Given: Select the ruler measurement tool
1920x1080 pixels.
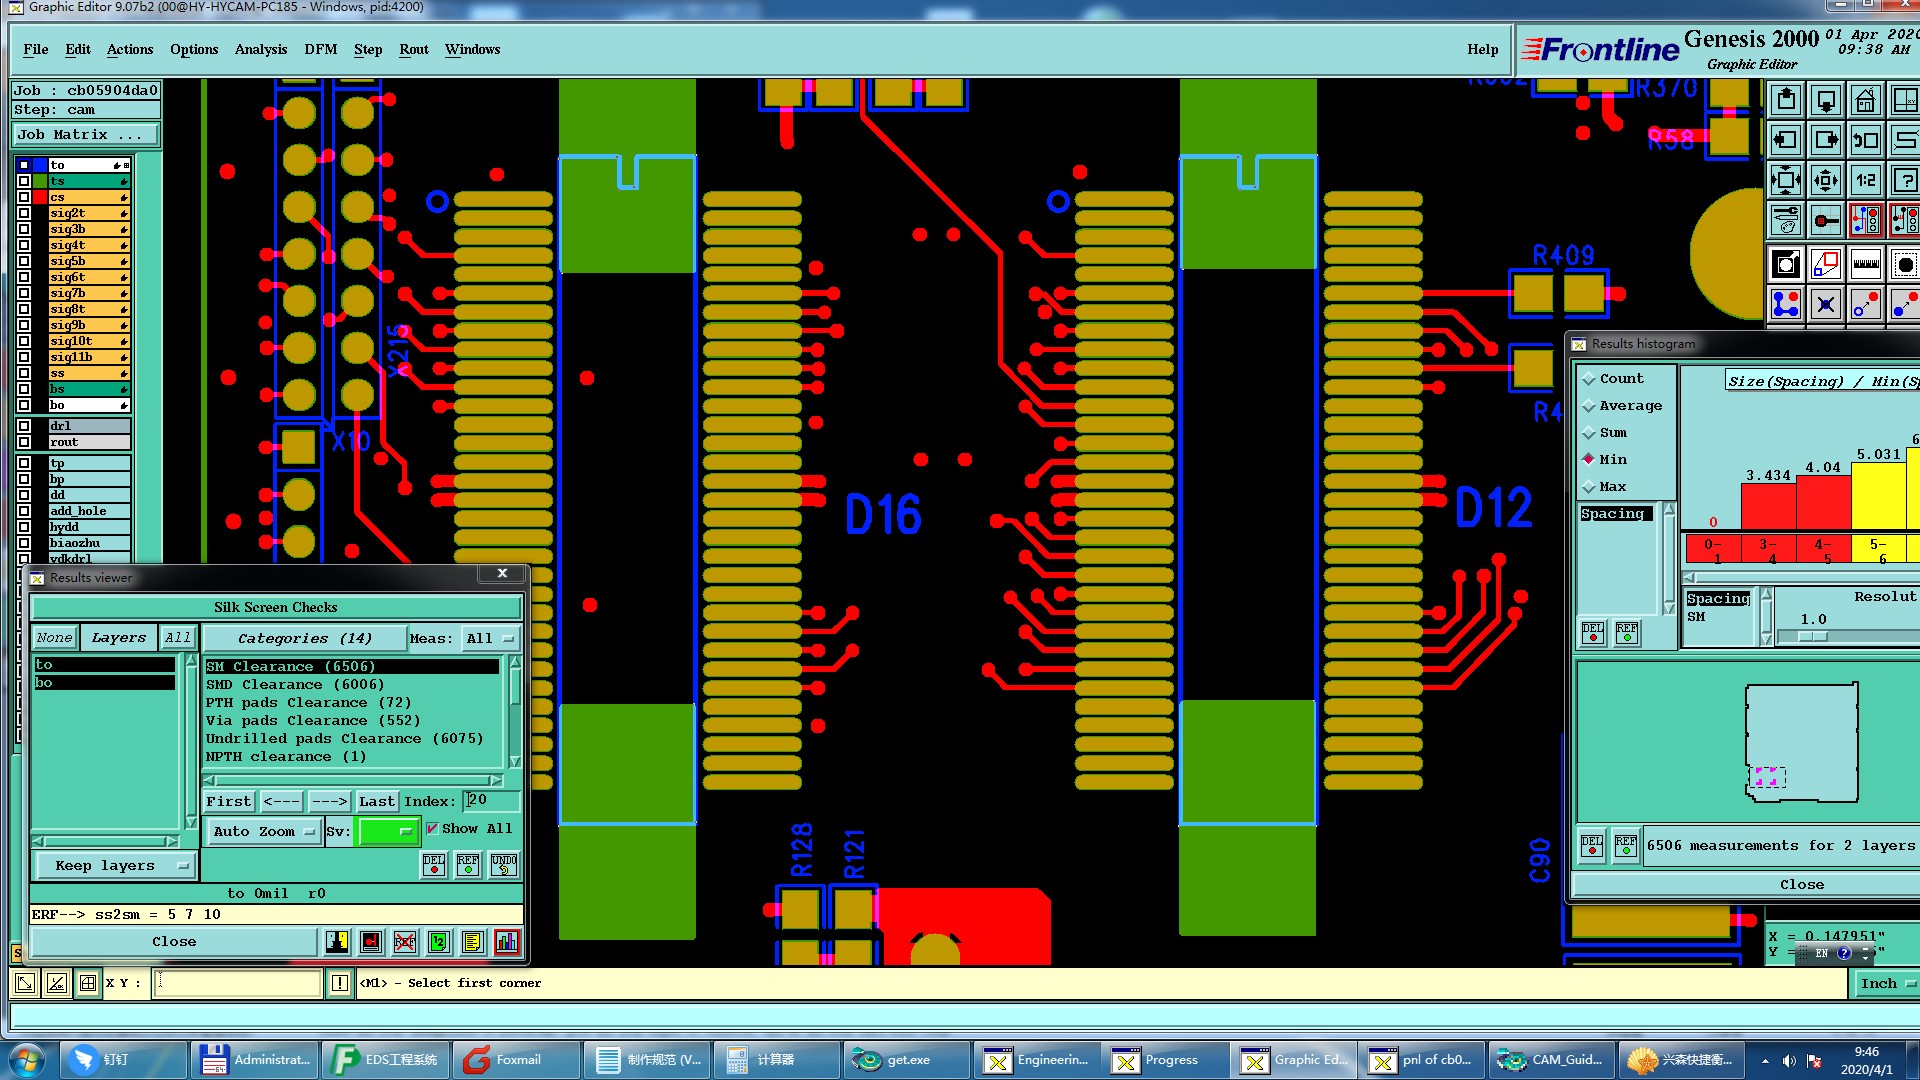Looking at the screenshot, I should click(1865, 264).
